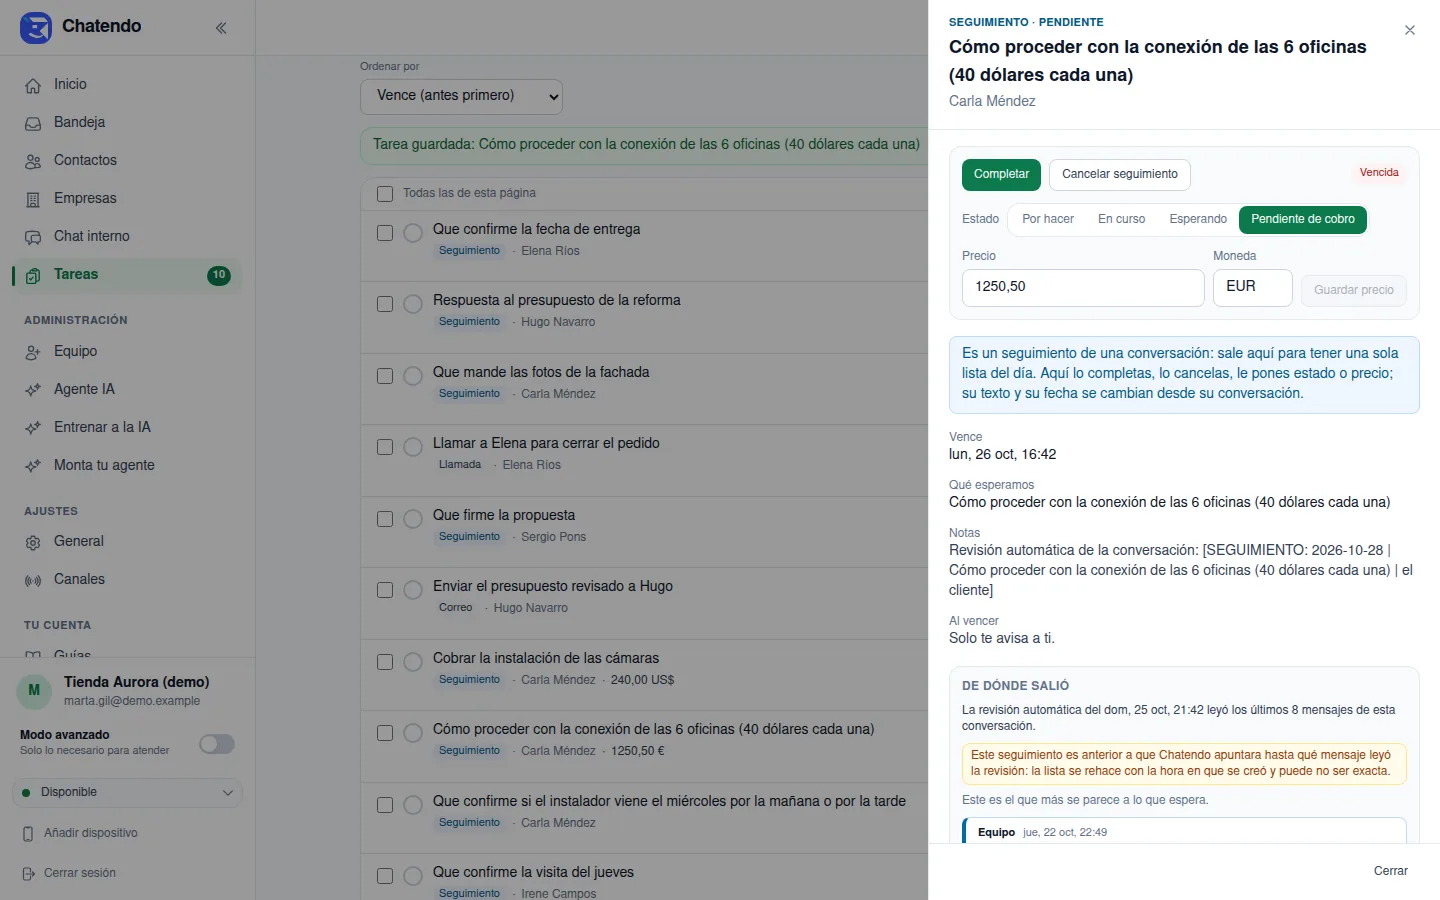The width and height of the screenshot is (1440, 900).
Task: Click the Cerrar sesión logout icon
Action: click(28, 873)
